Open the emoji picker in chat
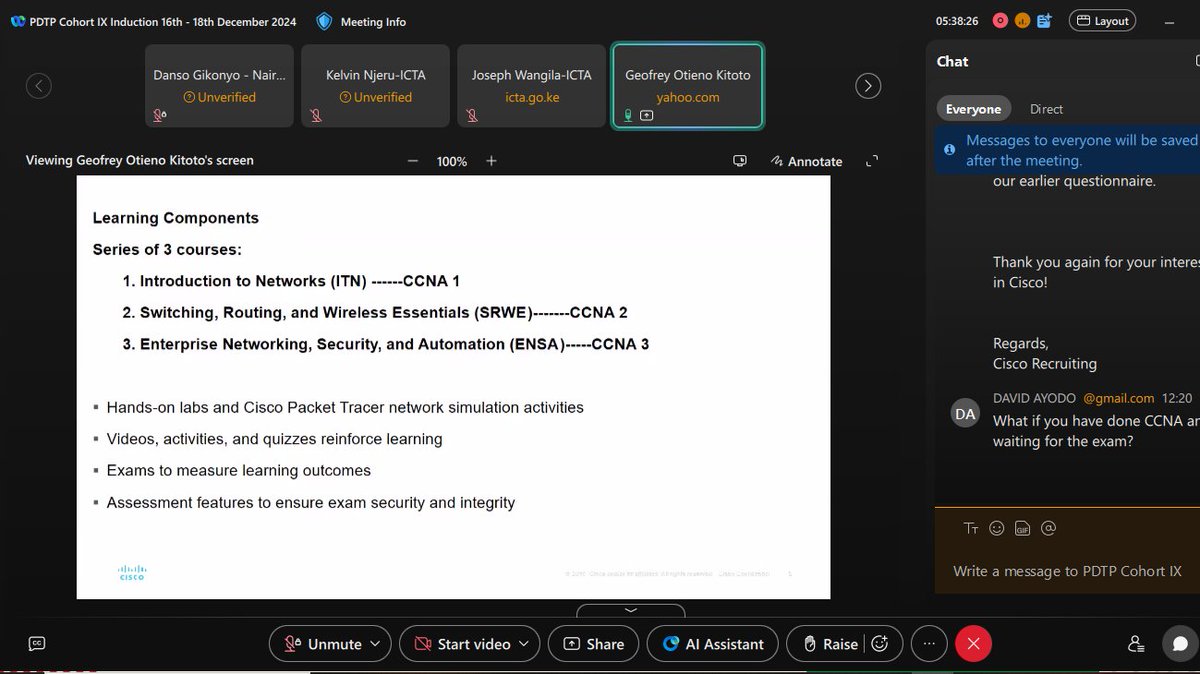This screenshot has width=1200, height=674. pyautogui.click(x=996, y=528)
